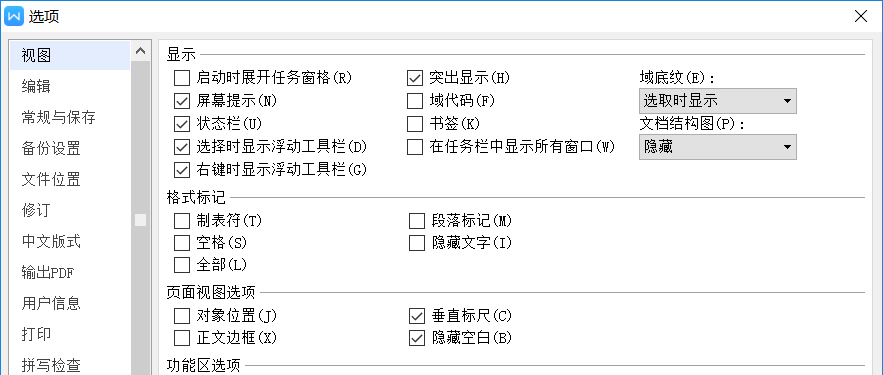Enable 启动时展开任务窗格 checkbox
The image size is (883, 375).
[x=182, y=77]
